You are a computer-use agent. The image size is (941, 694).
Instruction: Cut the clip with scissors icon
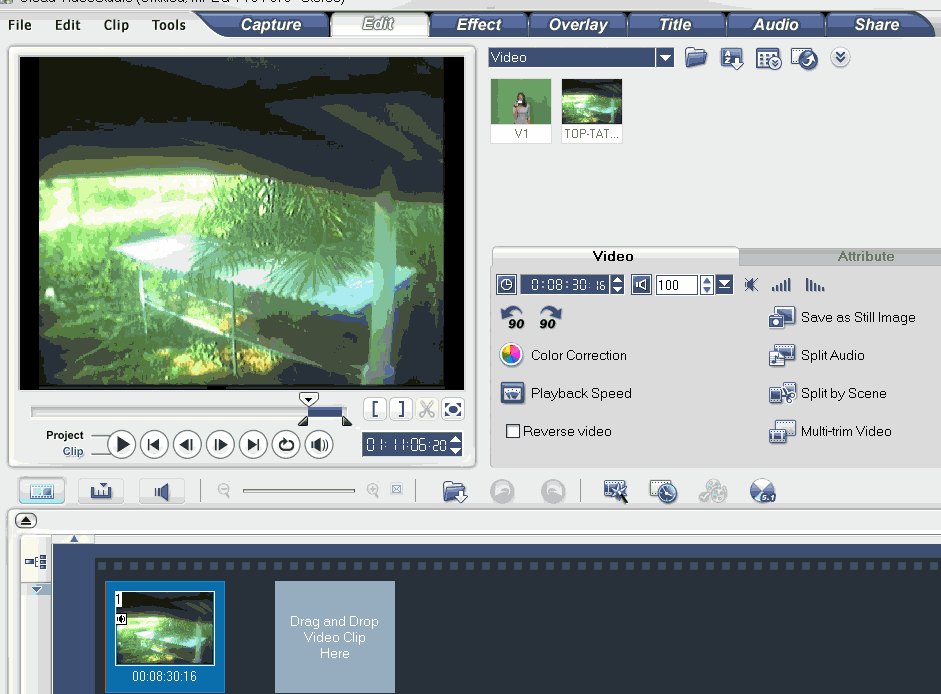[x=427, y=409]
